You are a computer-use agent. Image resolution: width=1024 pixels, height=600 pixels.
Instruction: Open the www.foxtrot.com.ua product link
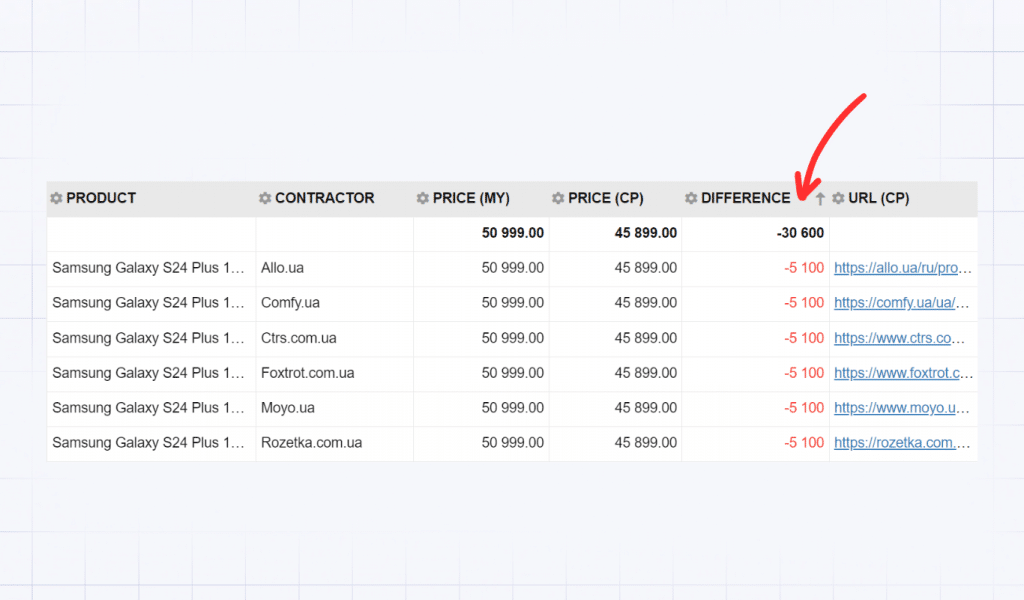(x=902, y=373)
